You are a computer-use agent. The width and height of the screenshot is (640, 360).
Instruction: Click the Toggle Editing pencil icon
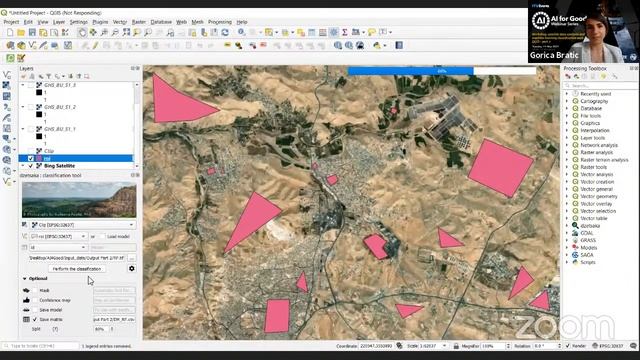click(x=95, y=45)
